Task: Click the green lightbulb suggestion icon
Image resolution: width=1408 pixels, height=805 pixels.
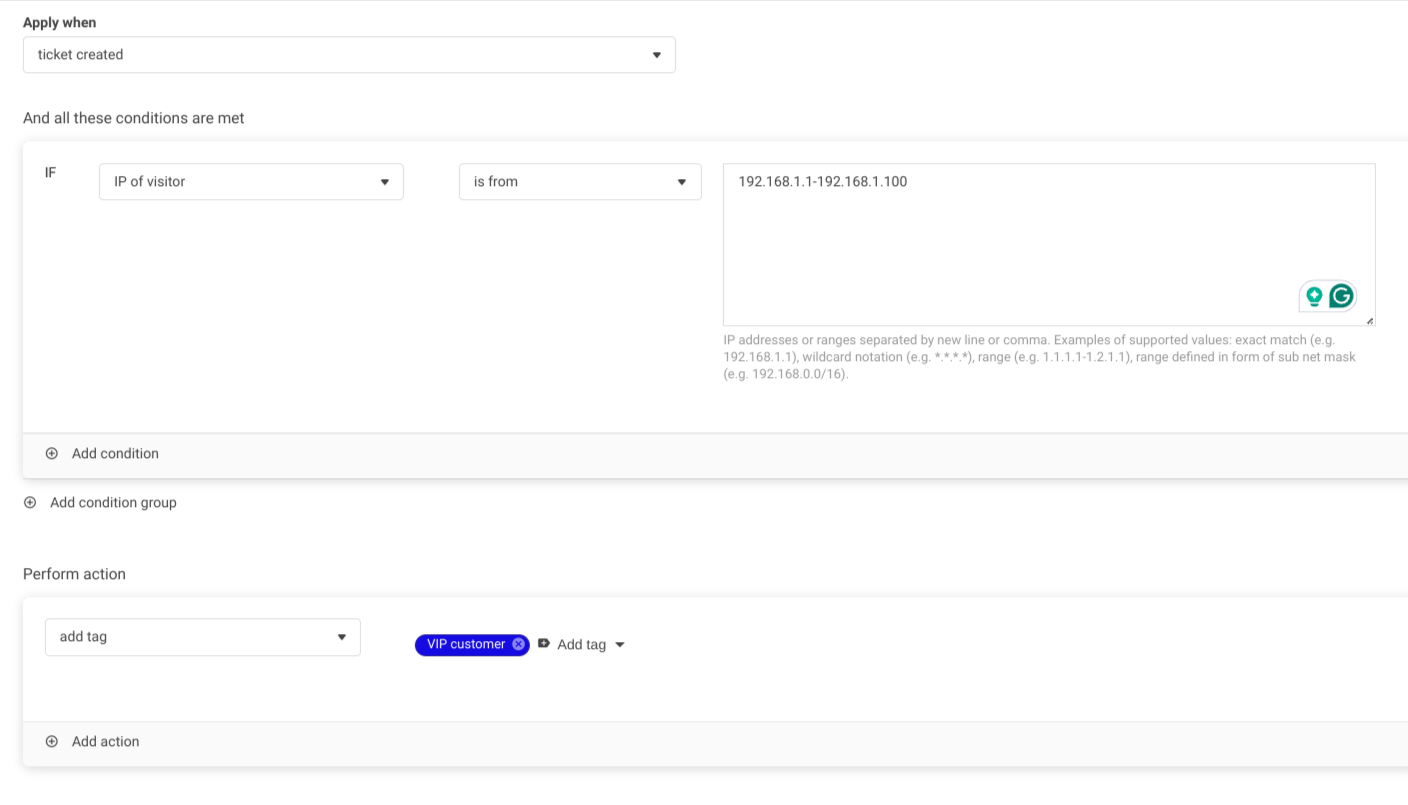Action: [1314, 296]
